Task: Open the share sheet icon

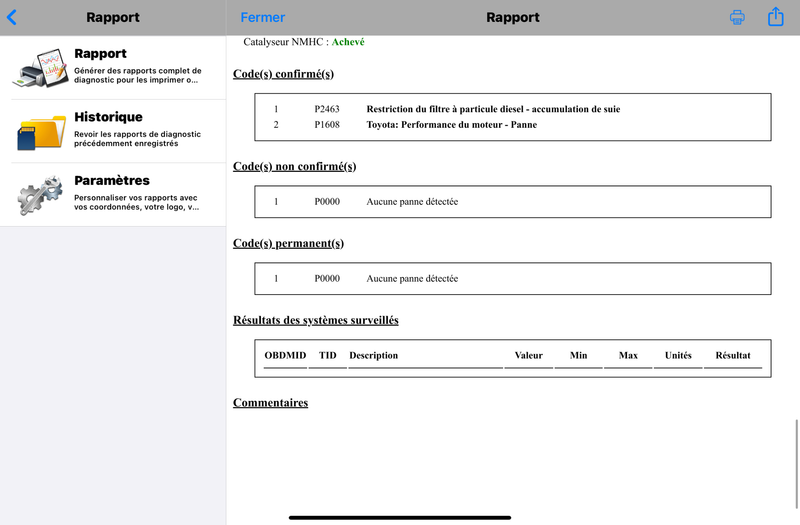Action: [x=776, y=16]
